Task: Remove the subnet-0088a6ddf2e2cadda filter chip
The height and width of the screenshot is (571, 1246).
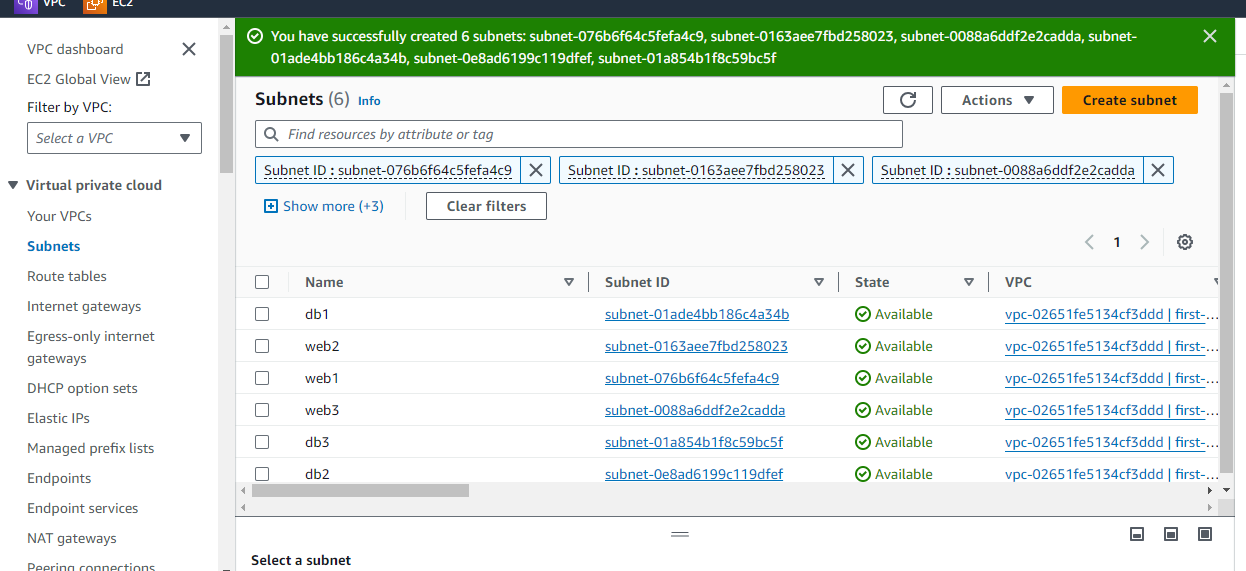Action: click(1158, 170)
